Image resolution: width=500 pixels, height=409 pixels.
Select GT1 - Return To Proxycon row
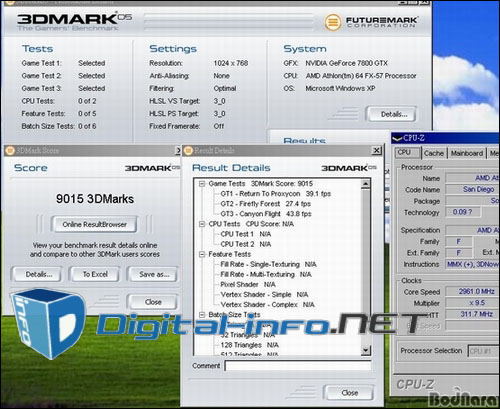(x=275, y=194)
